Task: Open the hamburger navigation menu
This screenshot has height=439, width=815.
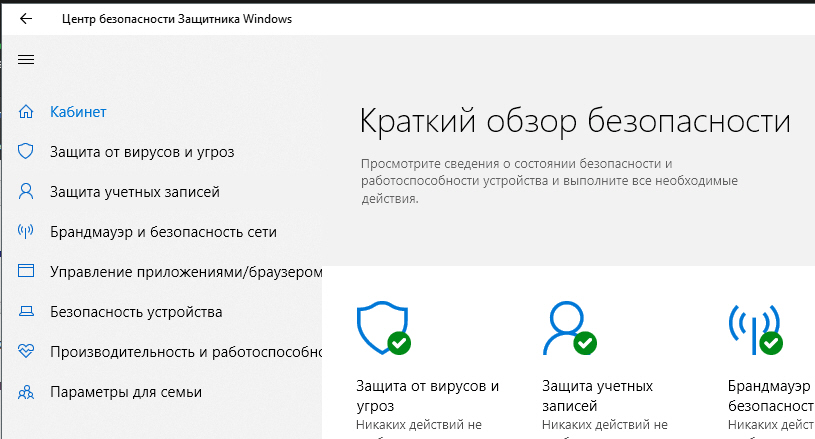Action: (x=26, y=60)
